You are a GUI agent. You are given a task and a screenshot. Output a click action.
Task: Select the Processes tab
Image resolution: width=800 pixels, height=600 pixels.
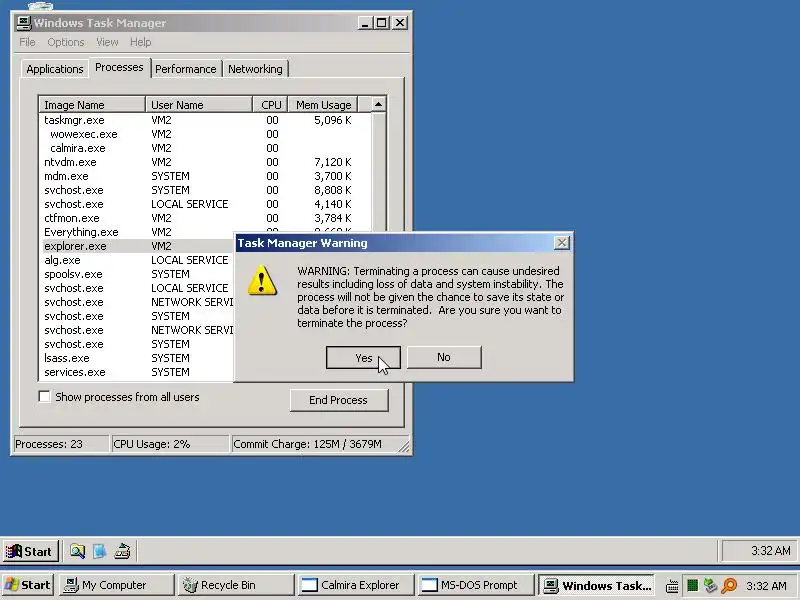[119, 67]
